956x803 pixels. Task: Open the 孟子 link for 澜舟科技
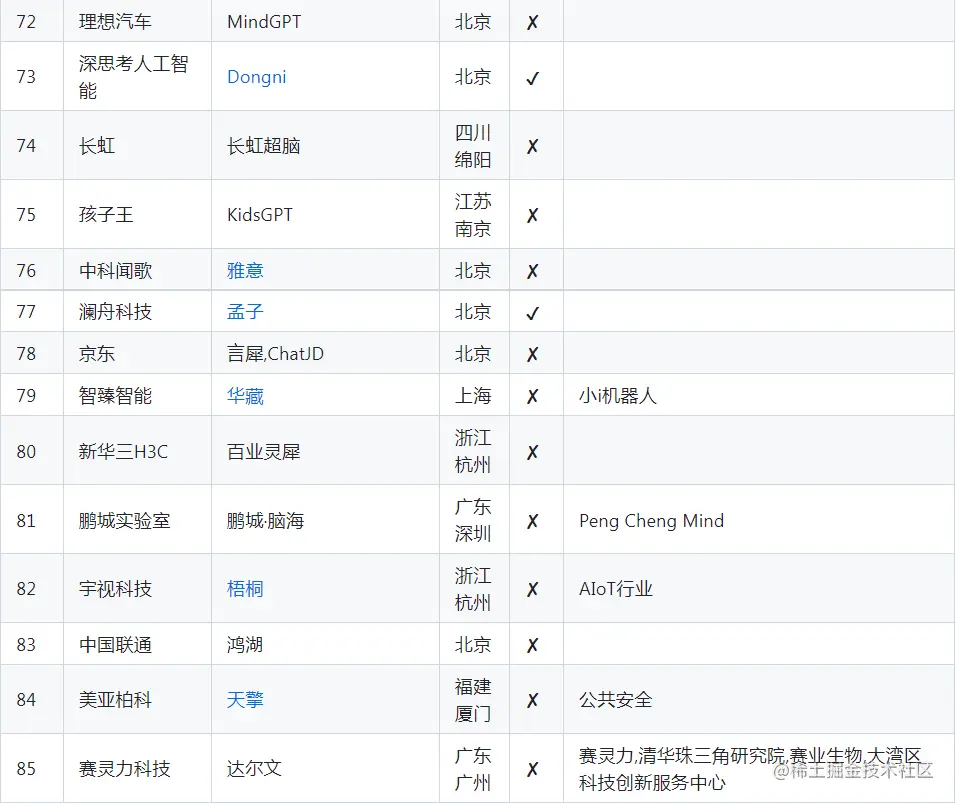243,311
